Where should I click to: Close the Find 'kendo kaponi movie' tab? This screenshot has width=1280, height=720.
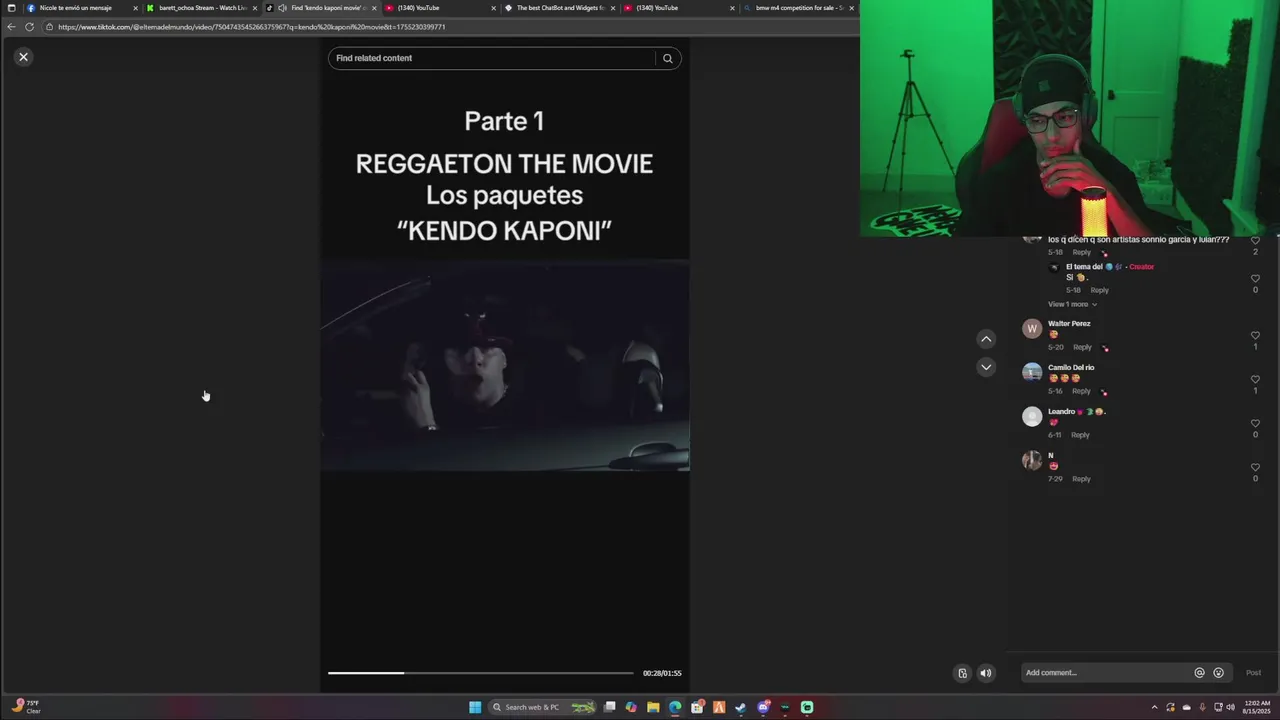coord(374,8)
